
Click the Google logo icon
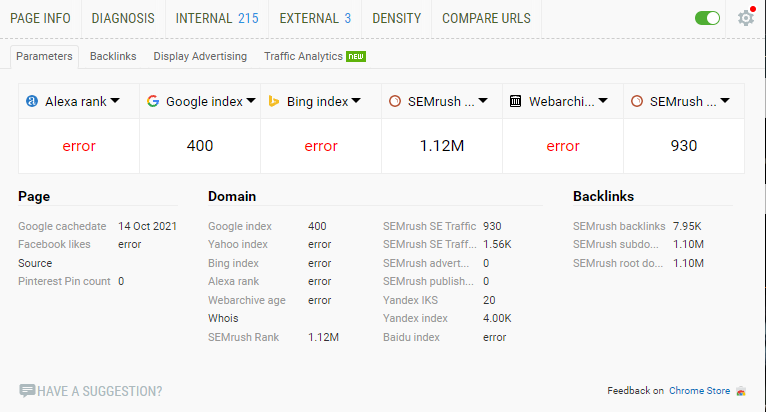tap(153, 101)
